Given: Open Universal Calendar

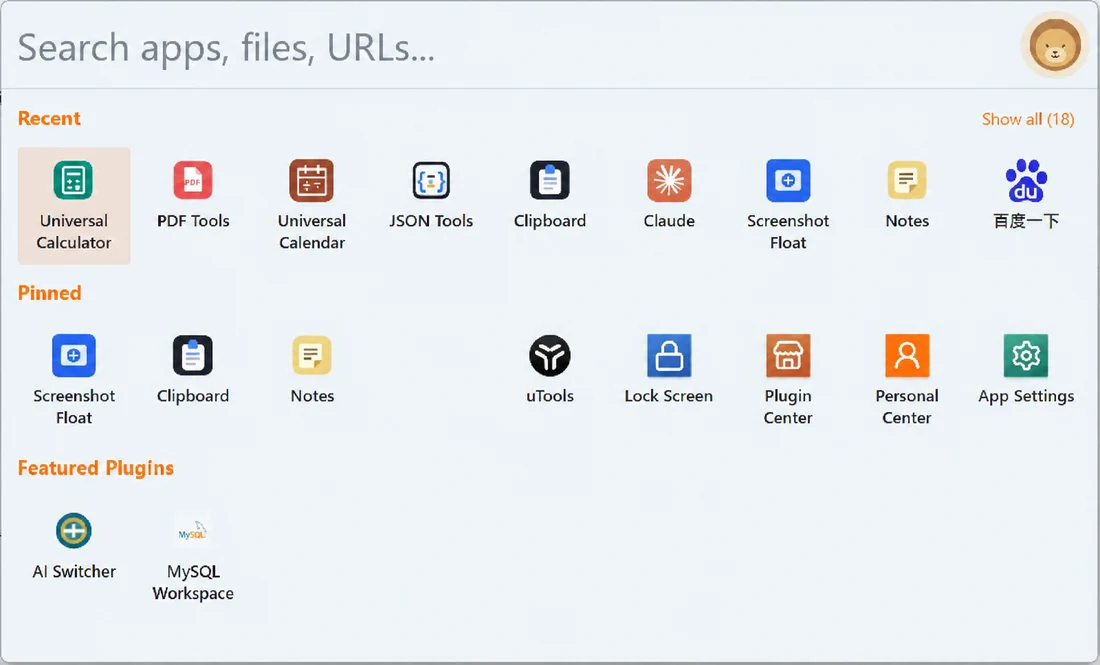Looking at the screenshot, I should [x=311, y=206].
